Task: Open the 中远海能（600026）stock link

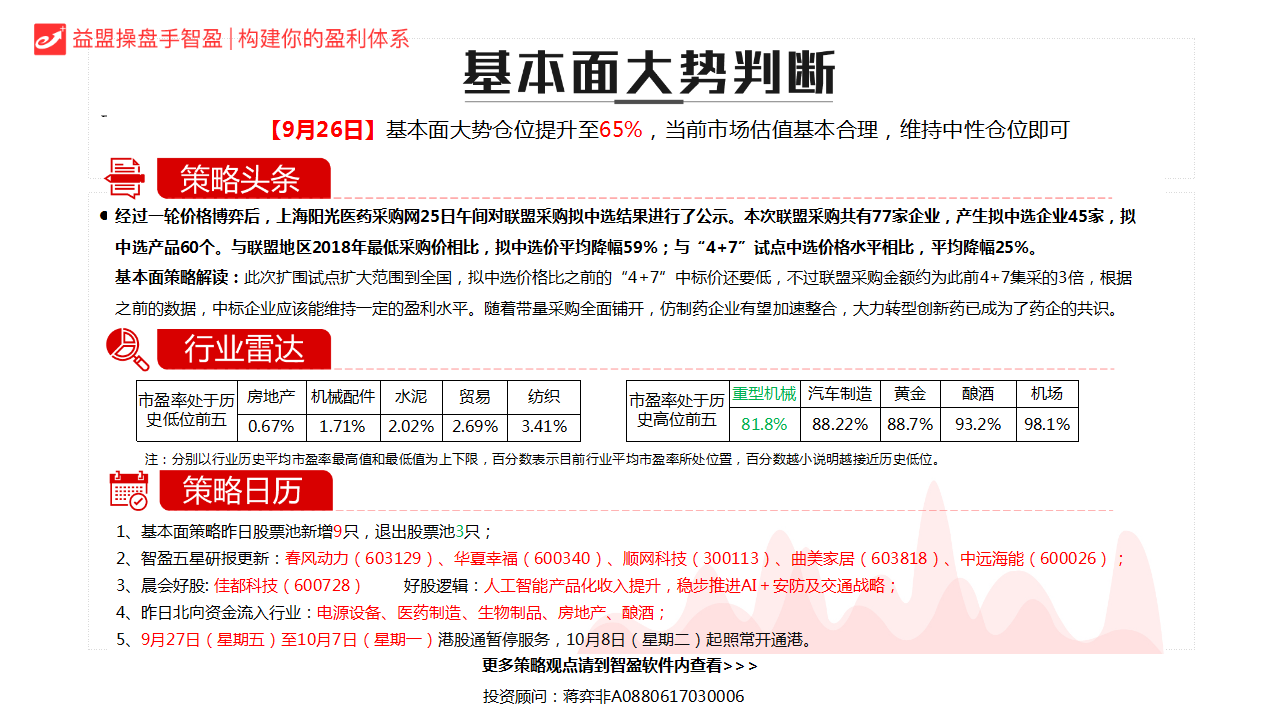Action: click(x=1035, y=559)
